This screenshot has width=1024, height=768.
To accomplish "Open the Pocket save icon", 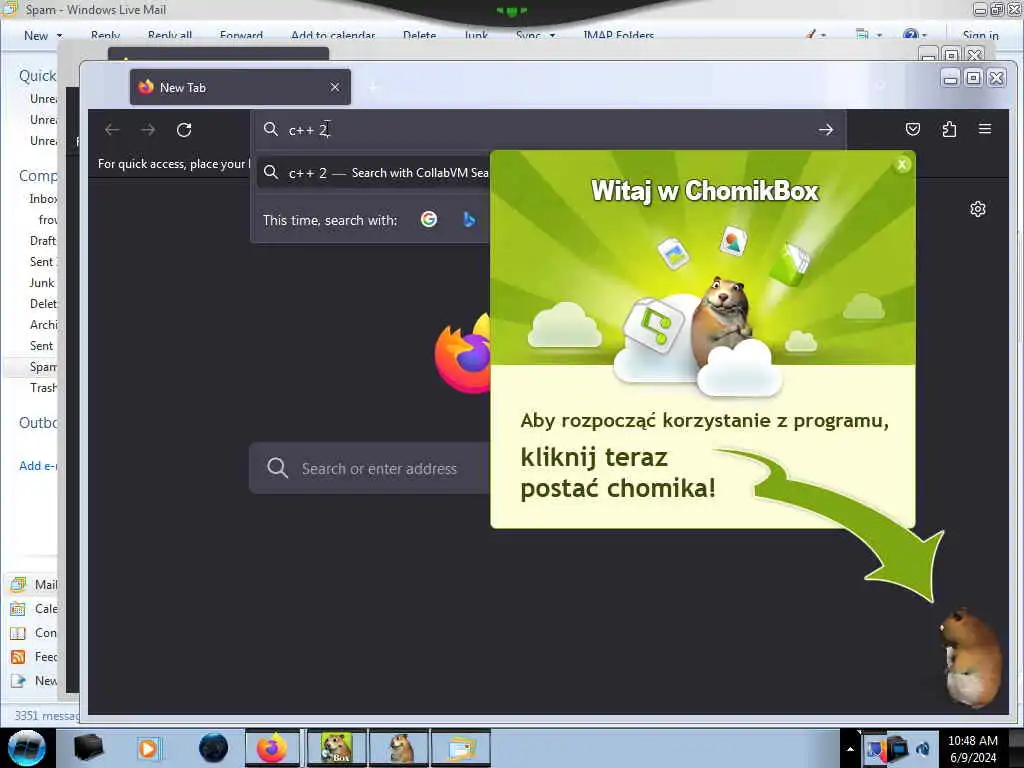I will 913,129.
